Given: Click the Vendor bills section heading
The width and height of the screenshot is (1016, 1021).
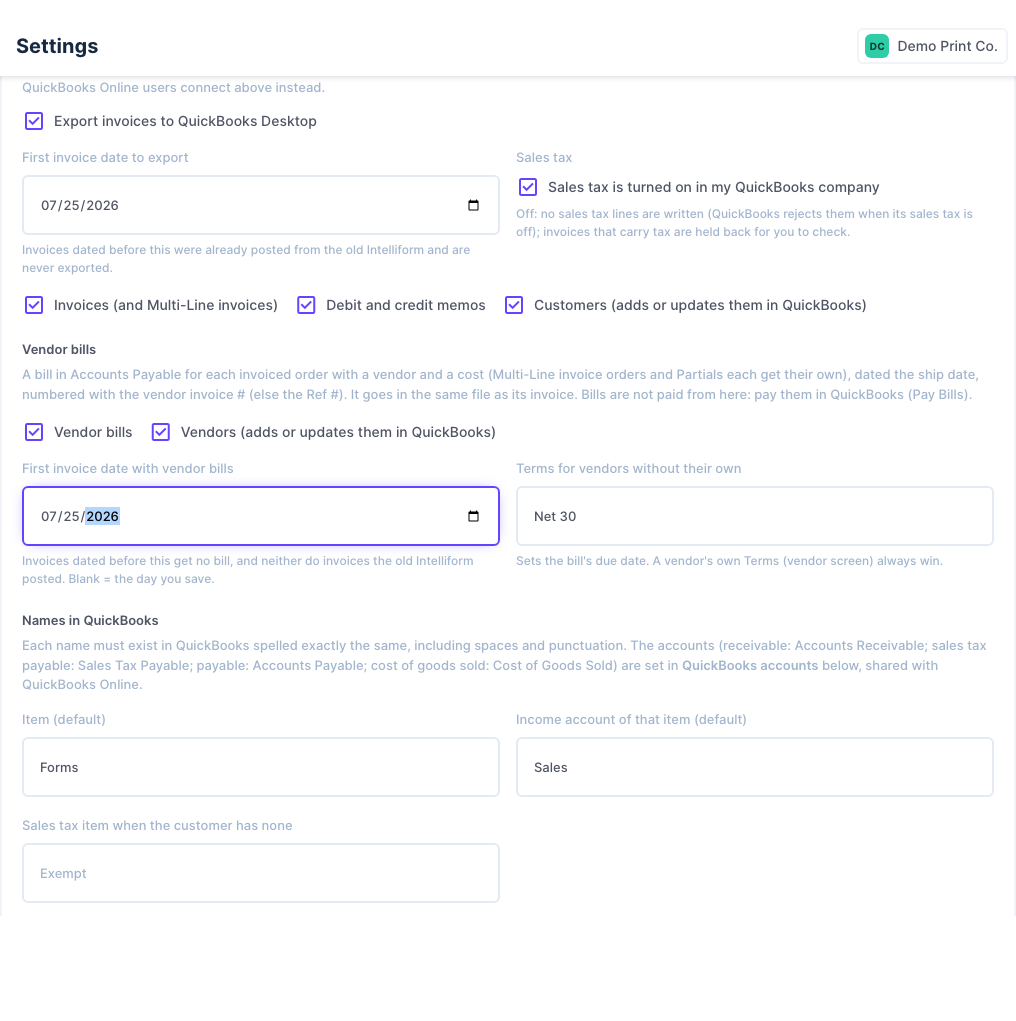Looking at the screenshot, I should (59, 350).
